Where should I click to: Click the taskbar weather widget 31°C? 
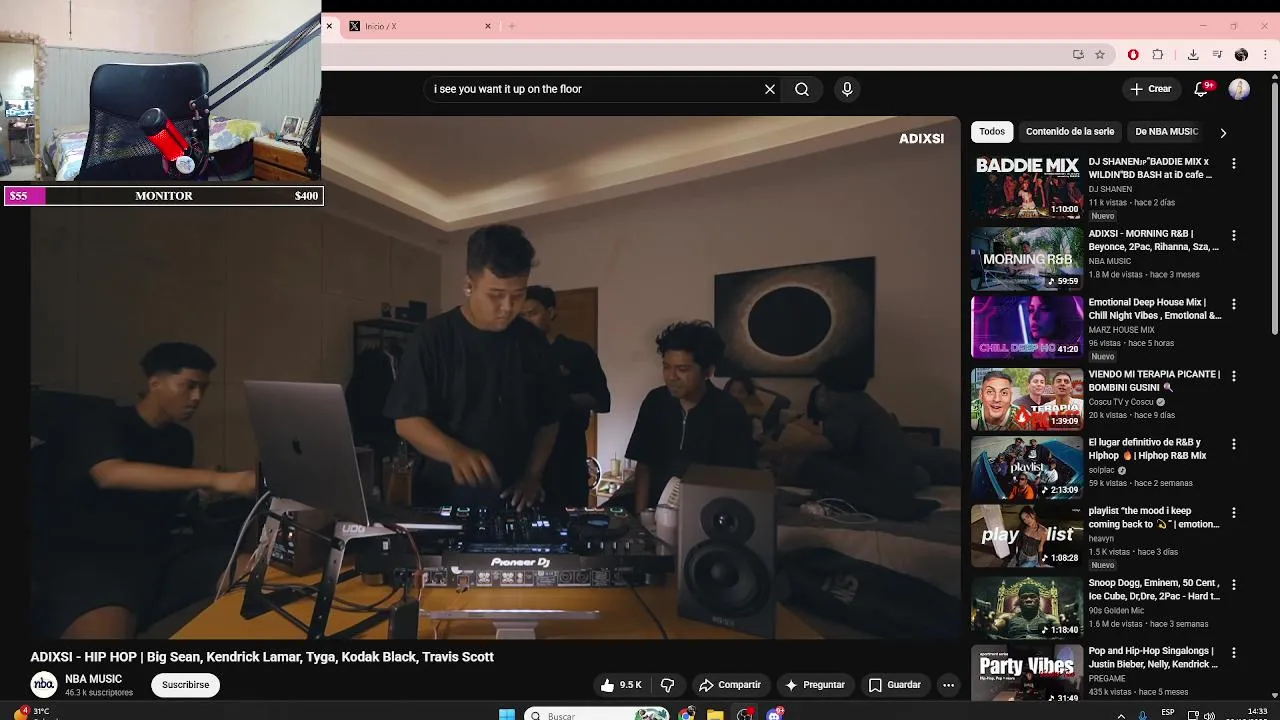(x=30, y=713)
